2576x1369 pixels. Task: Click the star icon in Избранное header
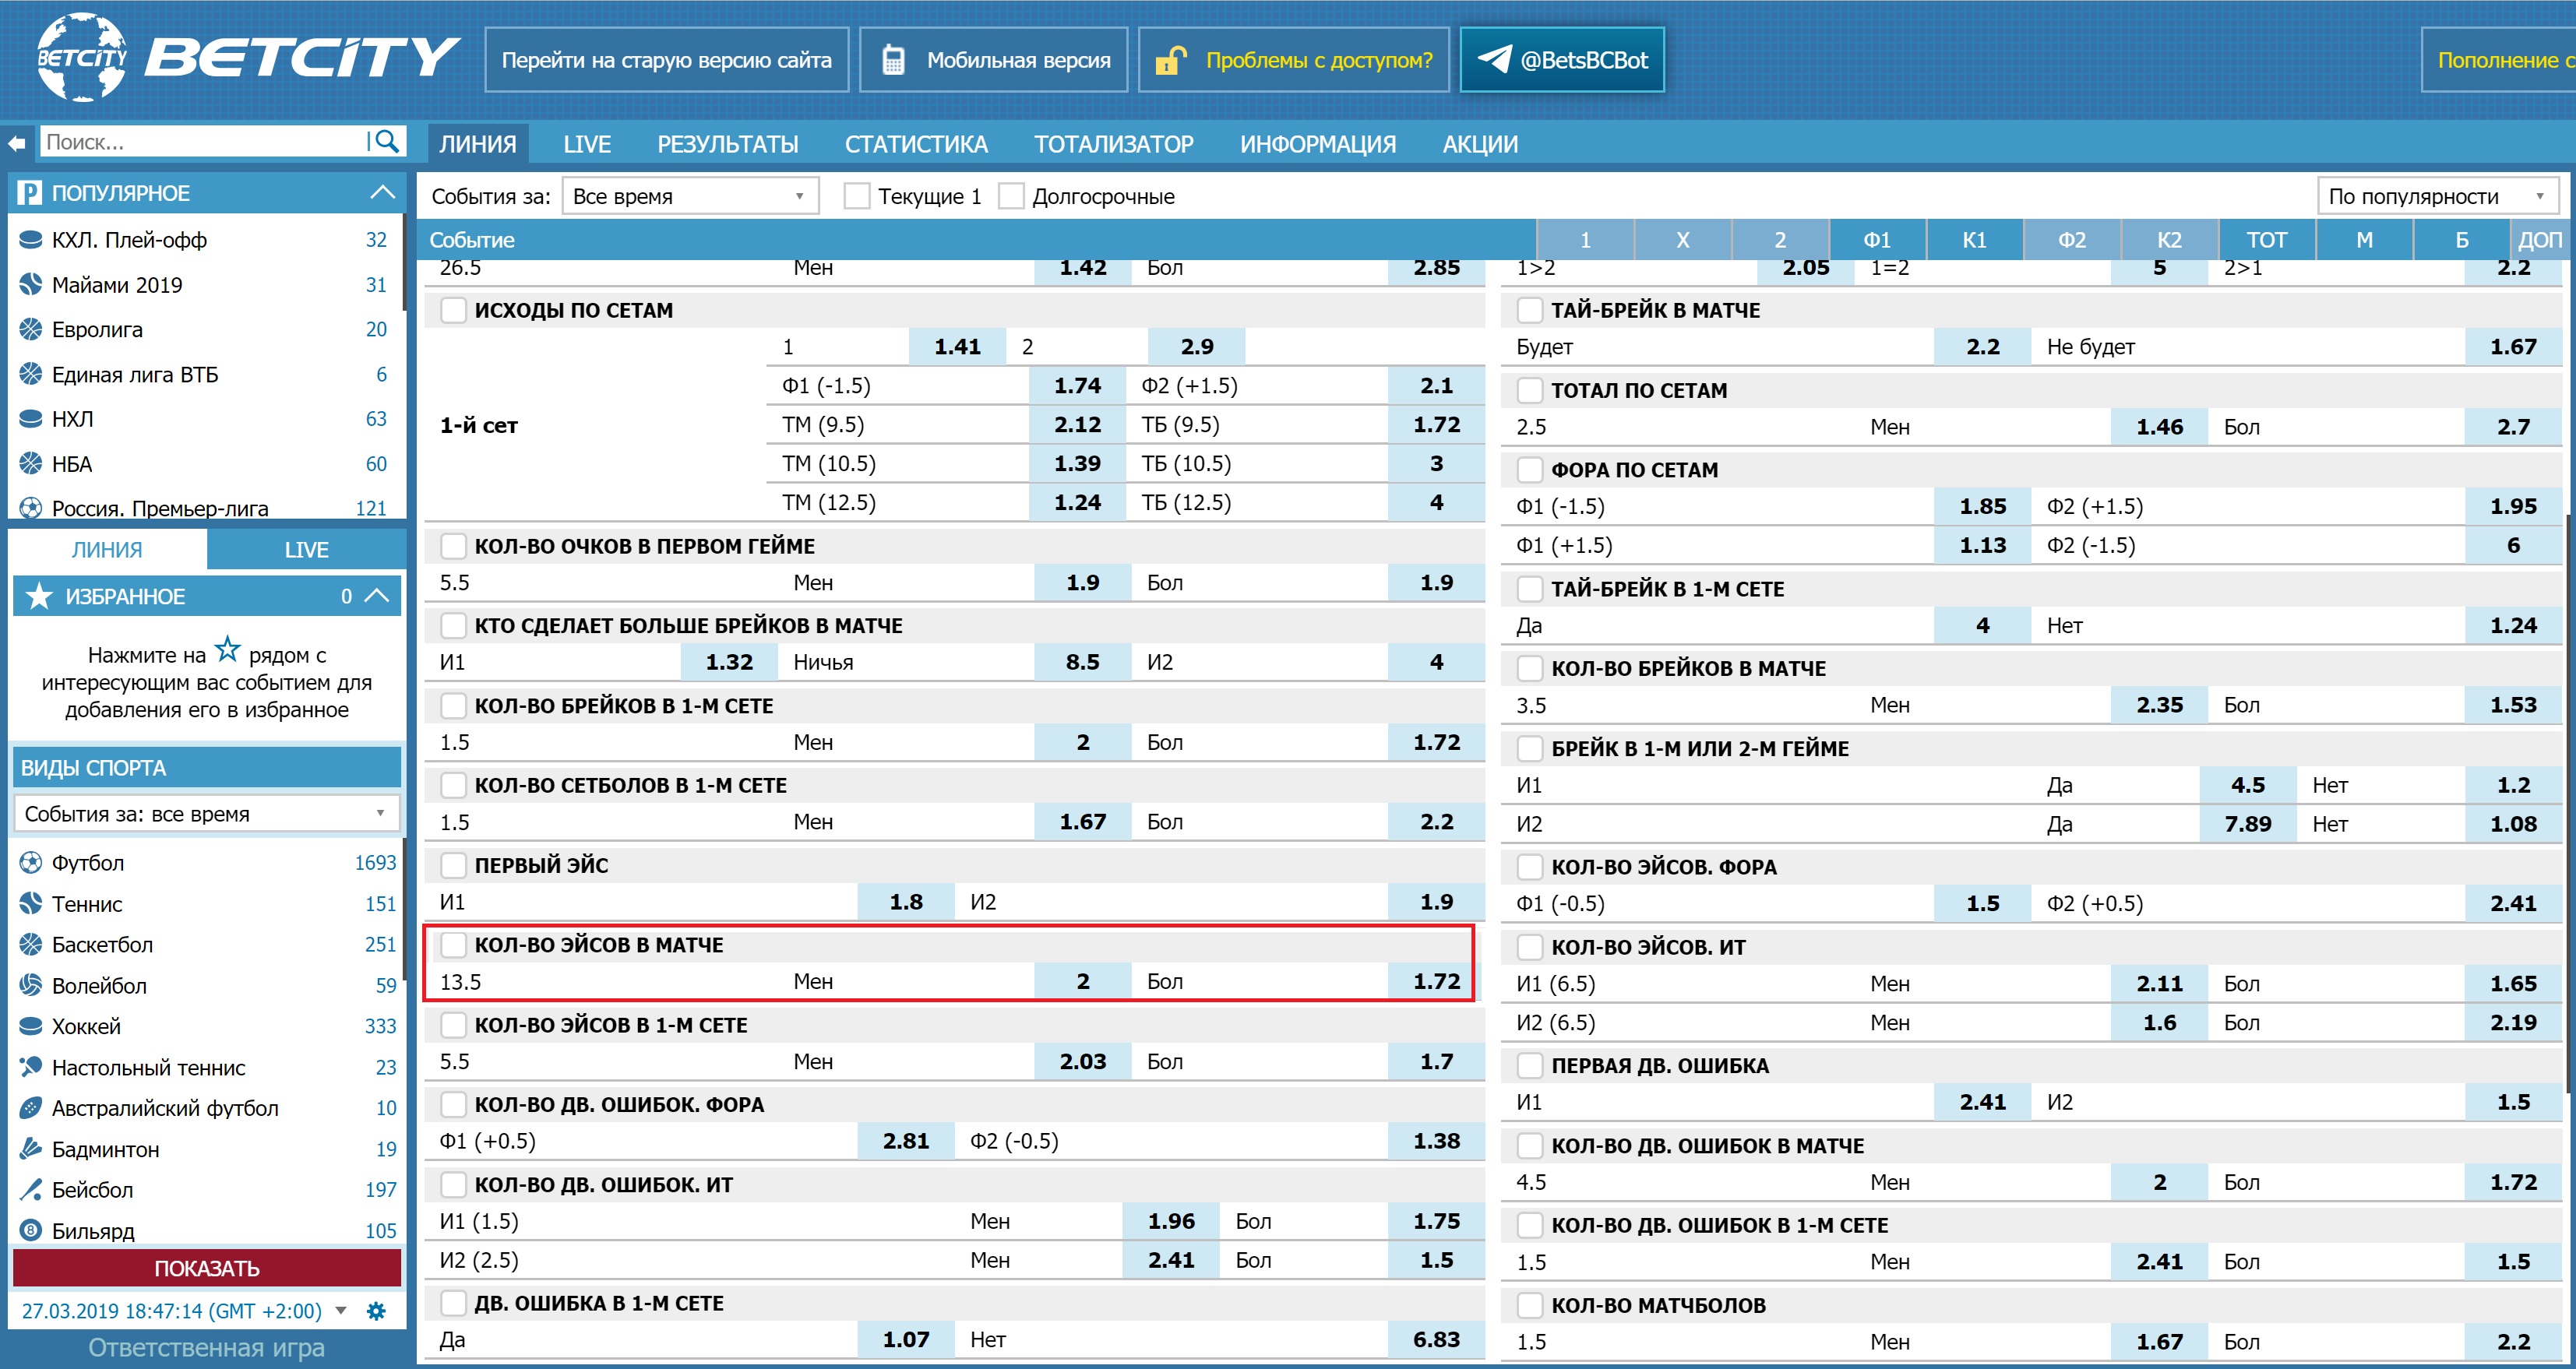click(x=39, y=596)
